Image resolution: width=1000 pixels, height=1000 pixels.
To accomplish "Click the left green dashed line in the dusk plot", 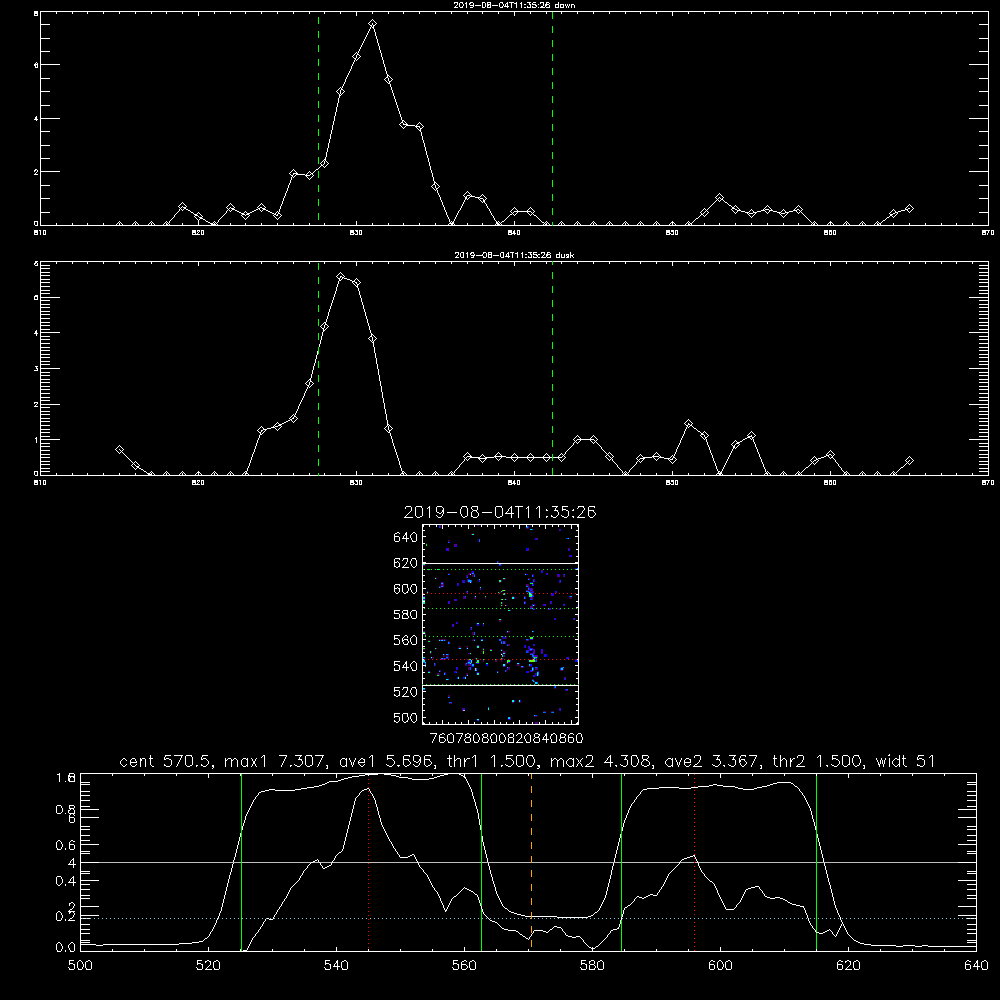I will tap(318, 369).
